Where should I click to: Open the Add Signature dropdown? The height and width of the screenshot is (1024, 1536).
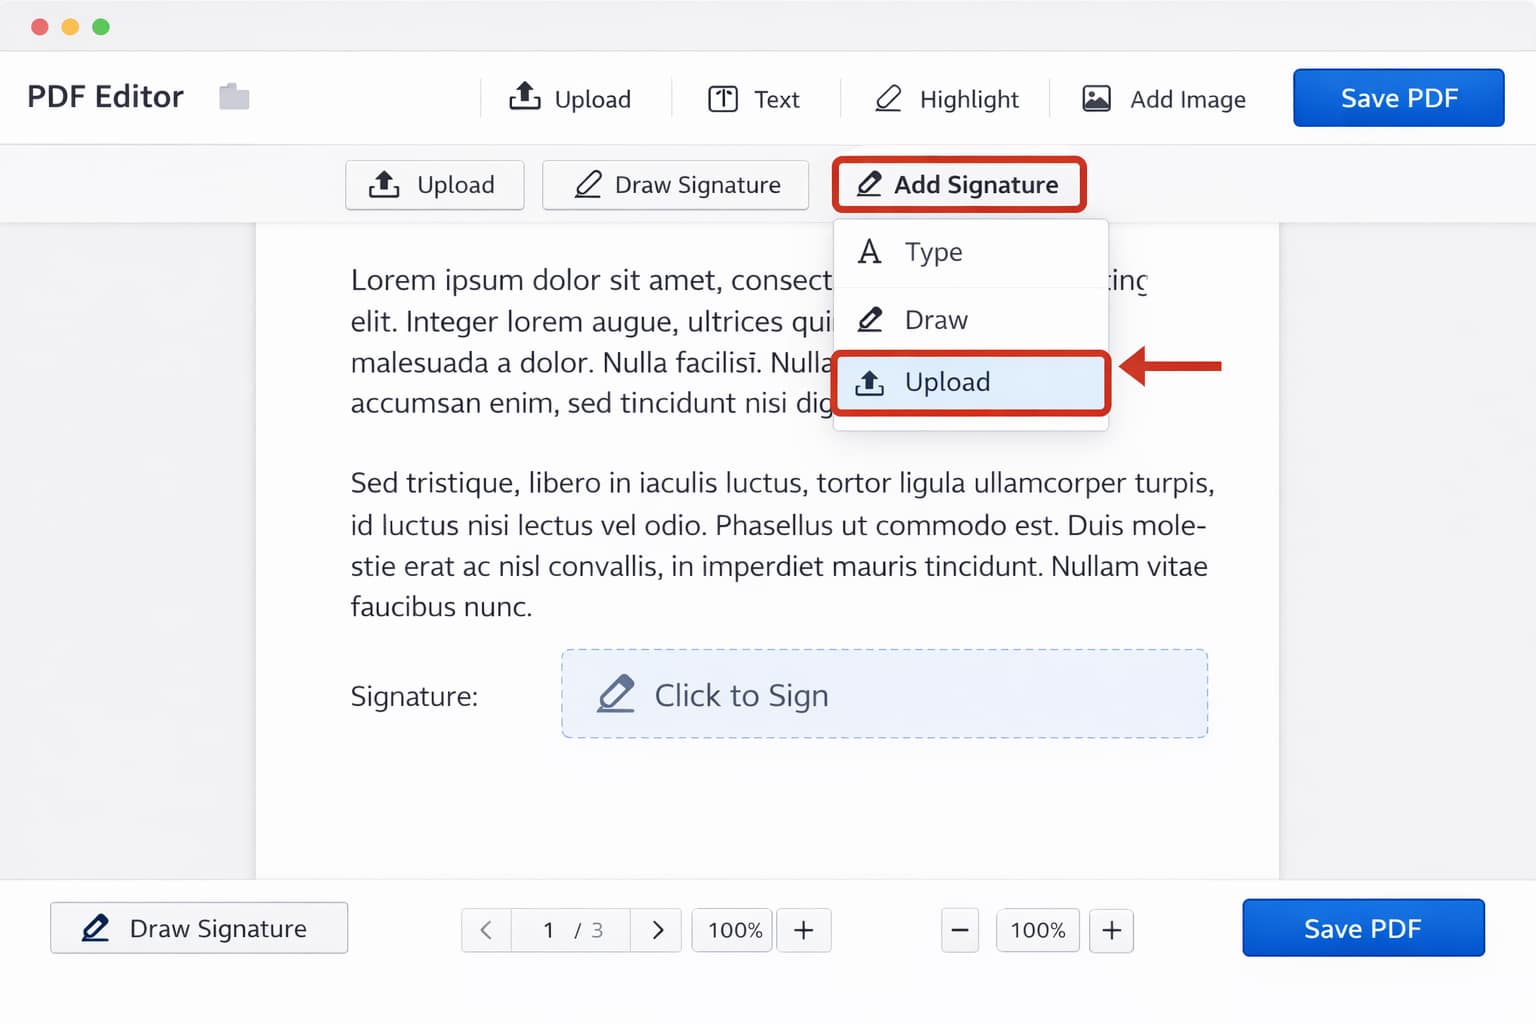[959, 185]
